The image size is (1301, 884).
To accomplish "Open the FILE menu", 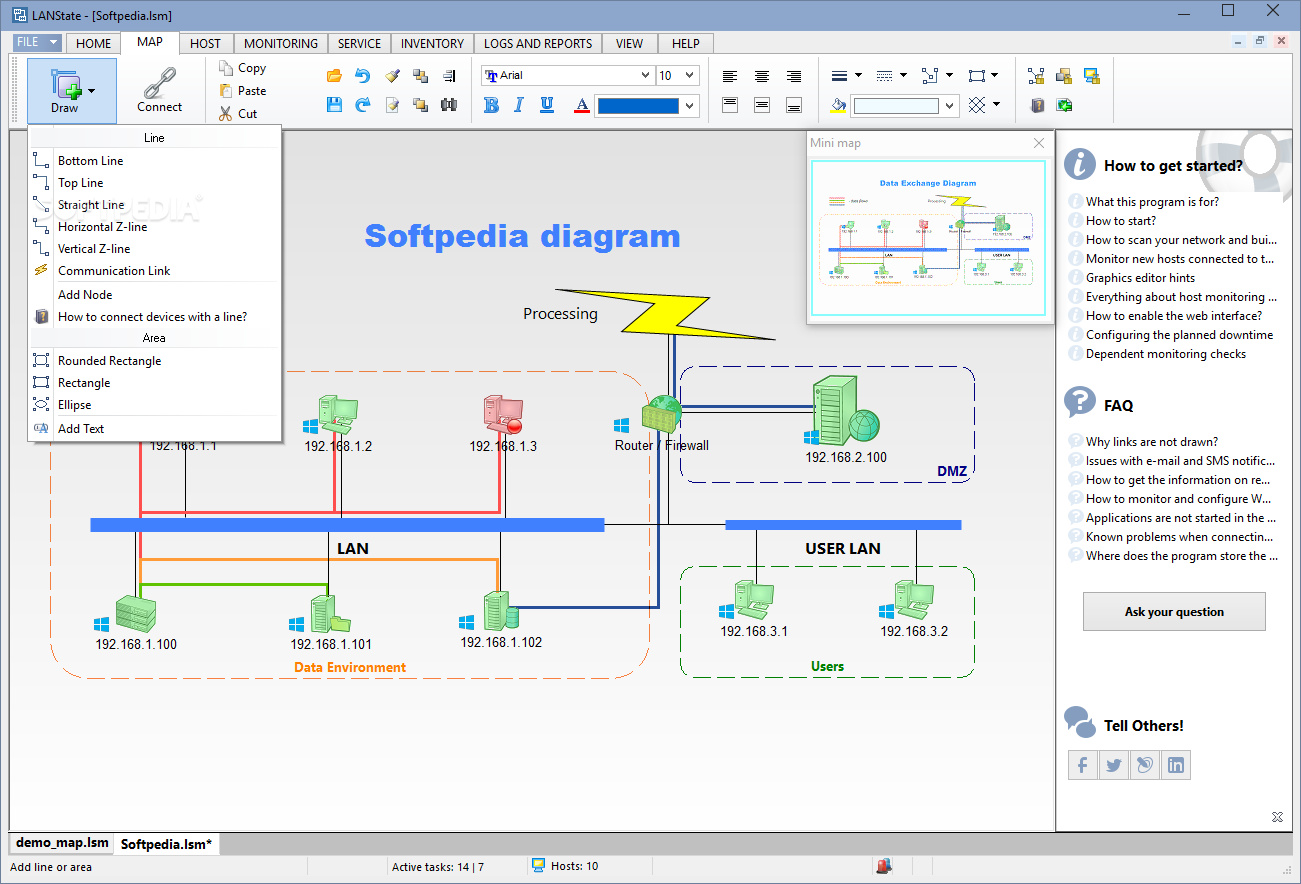I will click(x=38, y=43).
